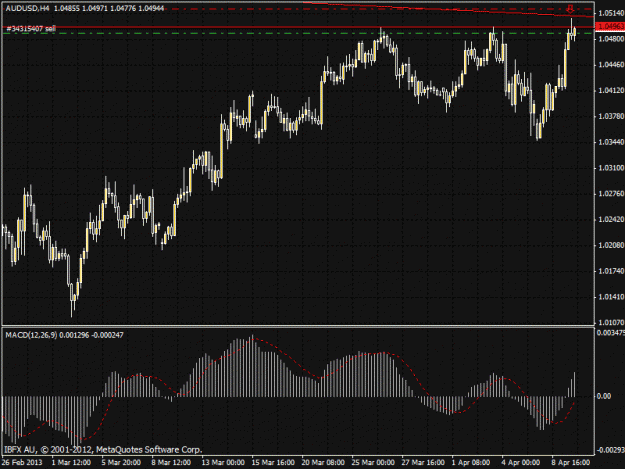Click the '5 Mar 20:00' time label
625x469 pixels.
pyautogui.click(x=121, y=463)
